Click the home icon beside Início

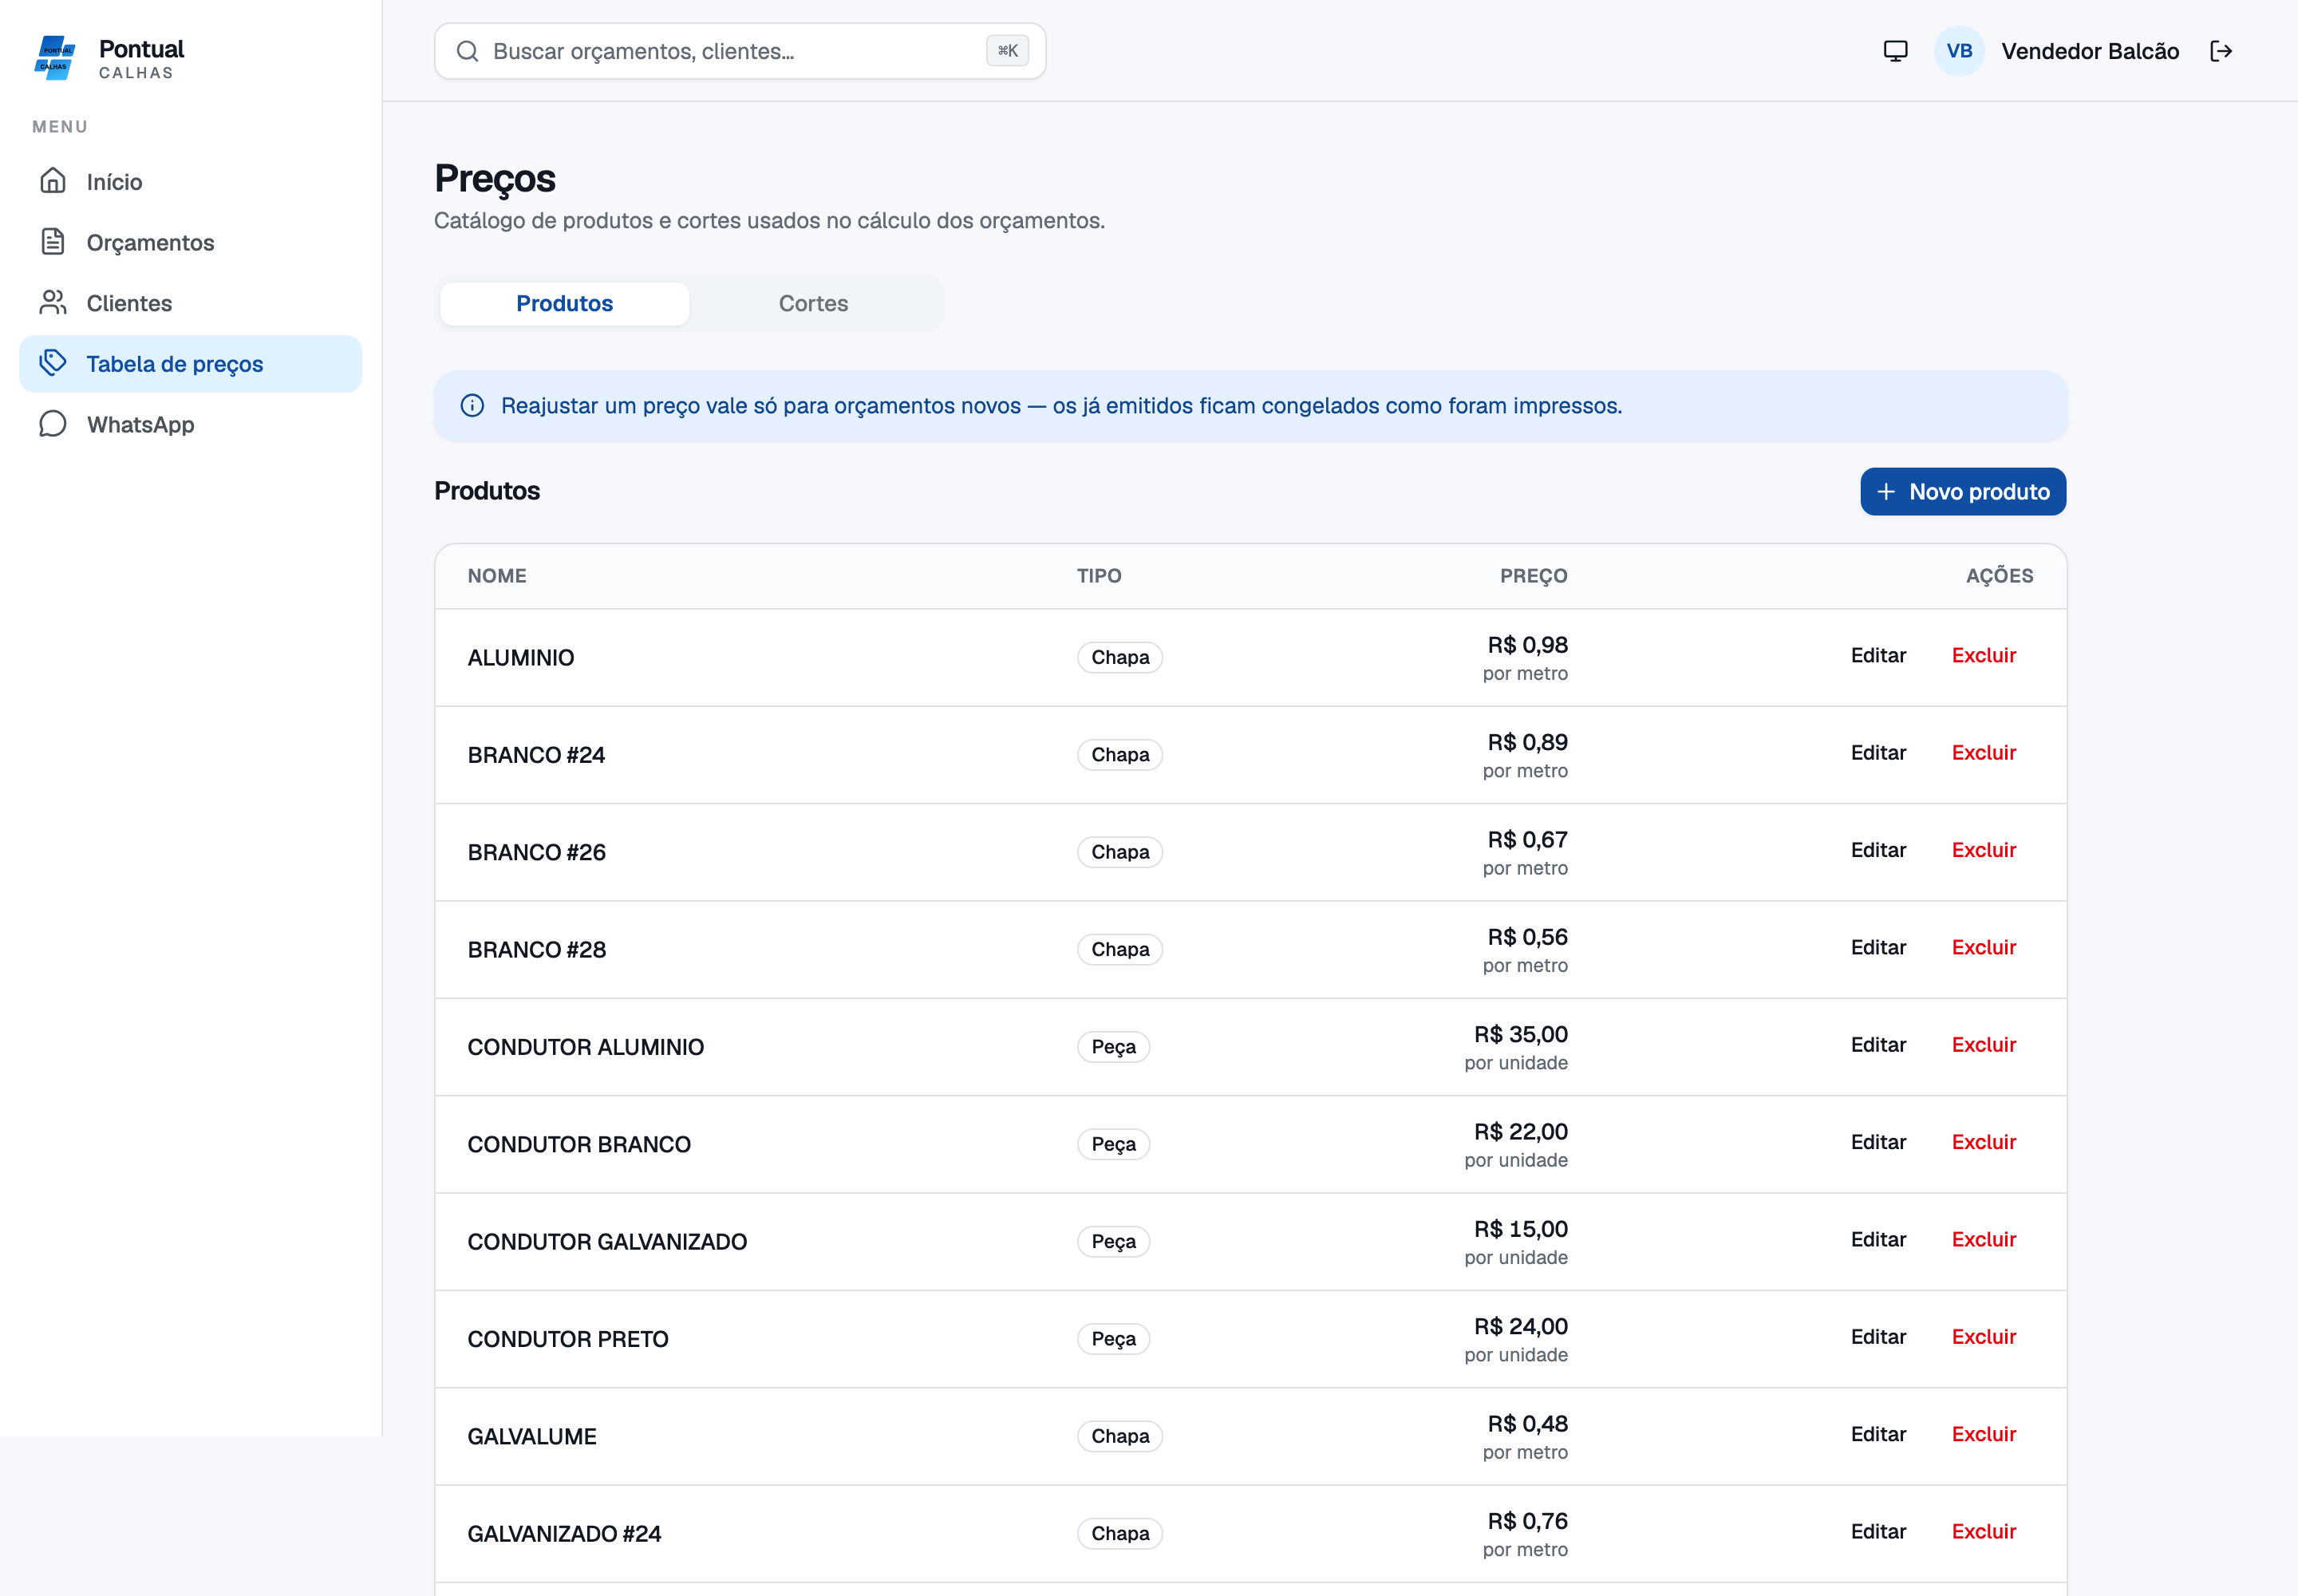click(53, 181)
